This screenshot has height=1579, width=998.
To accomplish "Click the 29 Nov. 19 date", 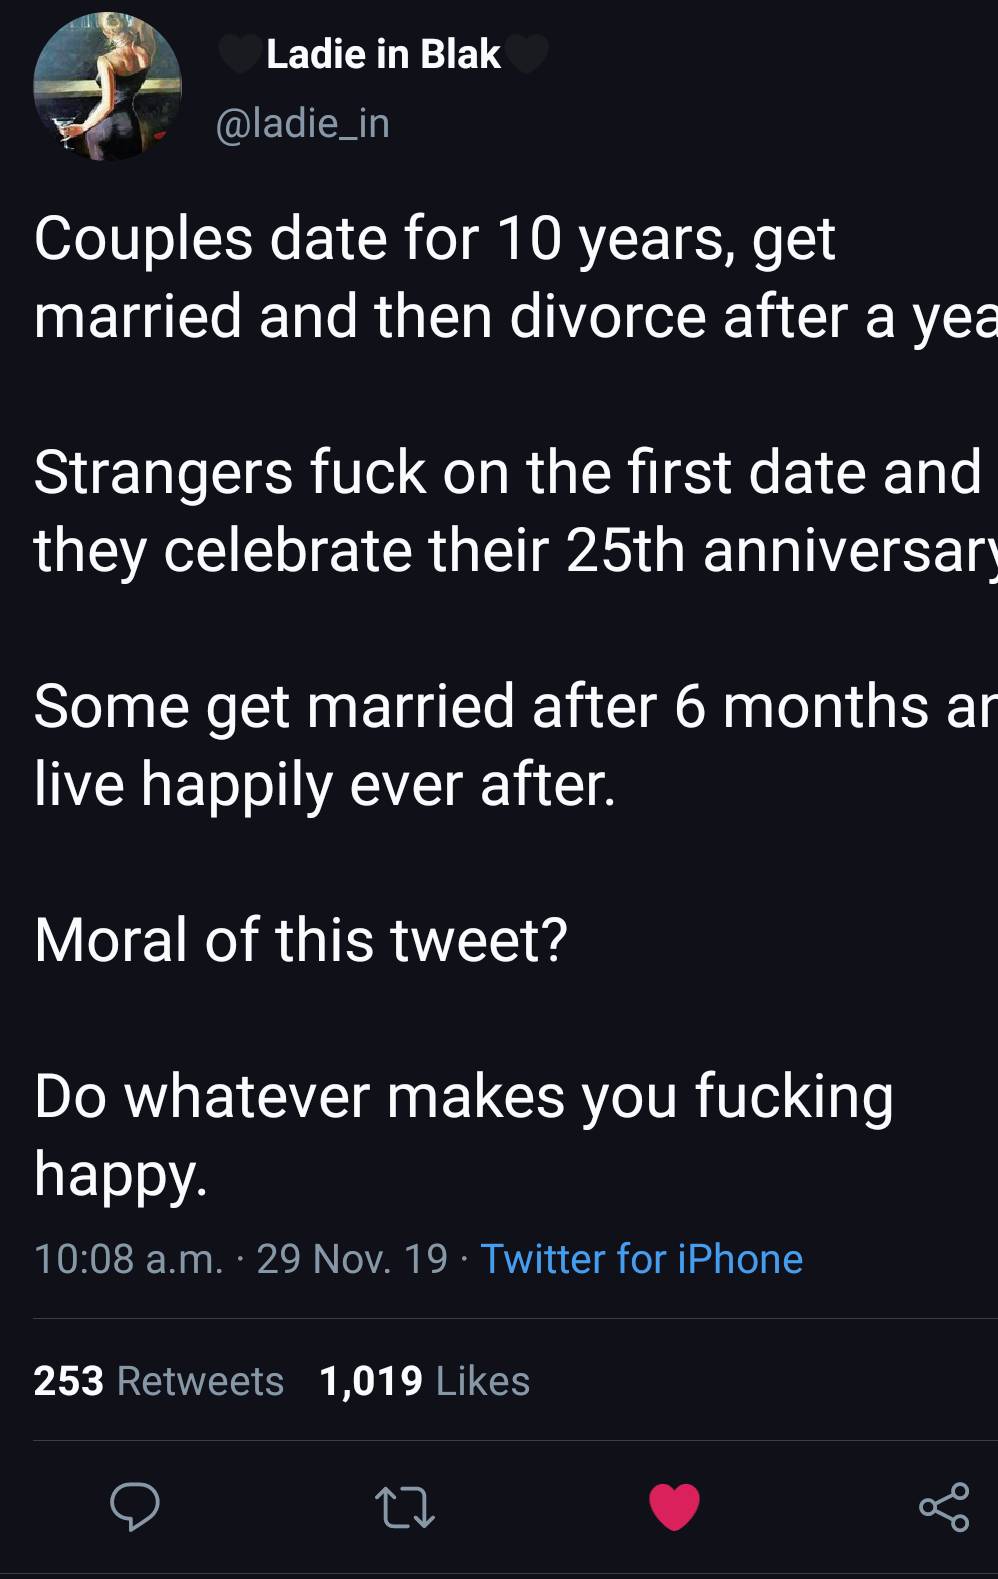I will pyautogui.click(x=351, y=1258).
